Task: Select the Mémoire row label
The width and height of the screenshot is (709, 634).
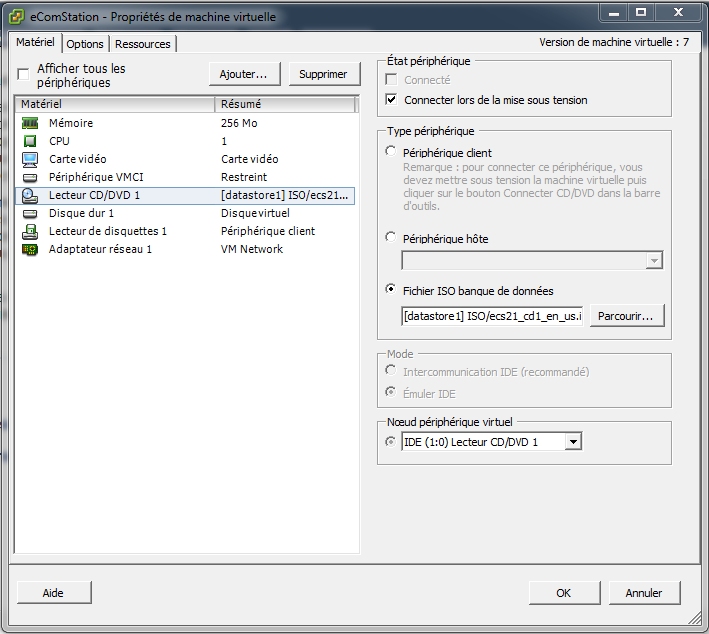Action: coord(71,123)
